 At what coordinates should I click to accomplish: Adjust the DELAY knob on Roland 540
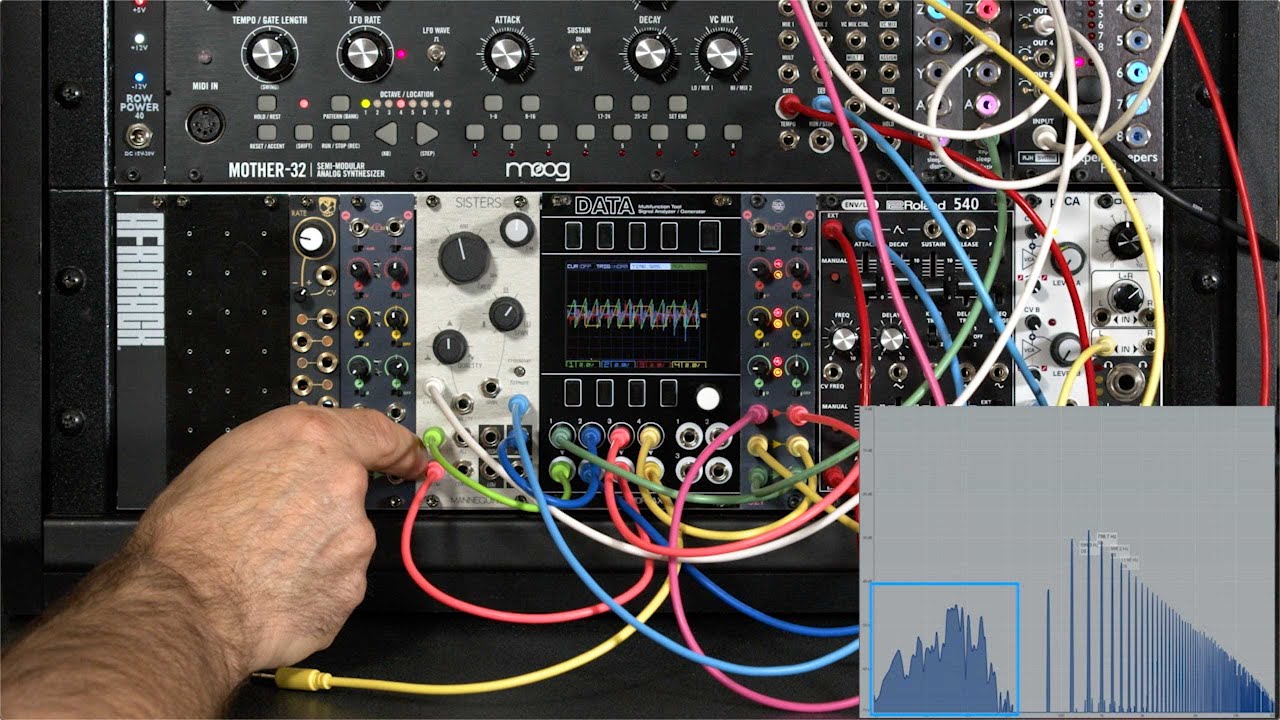(x=891, y=339)
